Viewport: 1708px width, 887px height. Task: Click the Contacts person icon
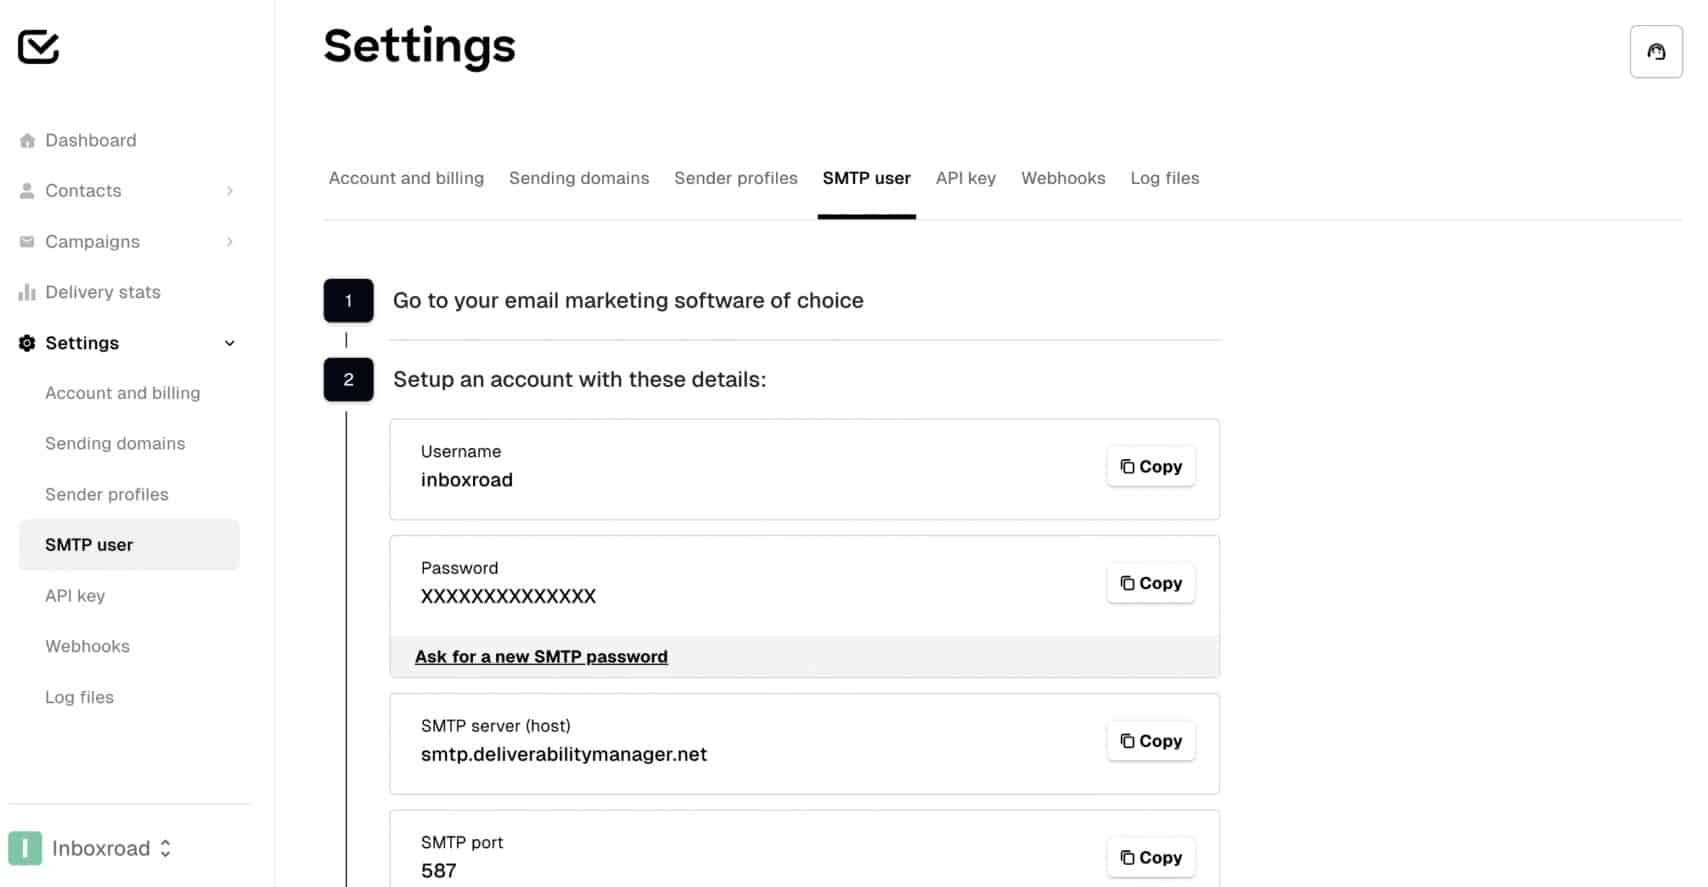coord(27,191)
